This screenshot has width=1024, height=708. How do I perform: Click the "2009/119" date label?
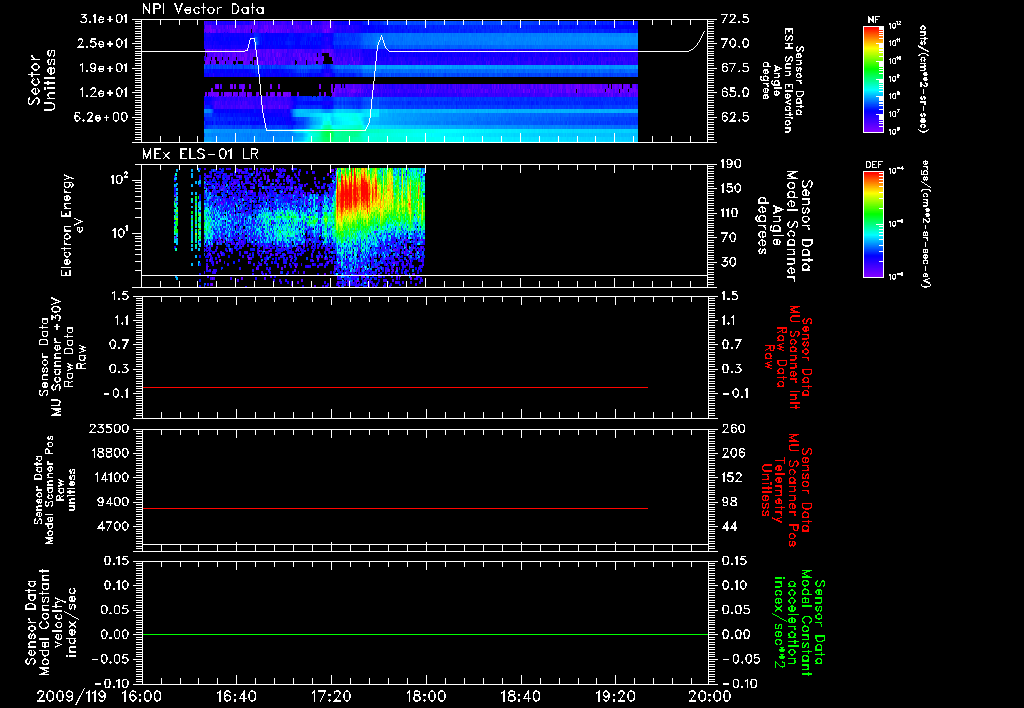click(71, 696)
